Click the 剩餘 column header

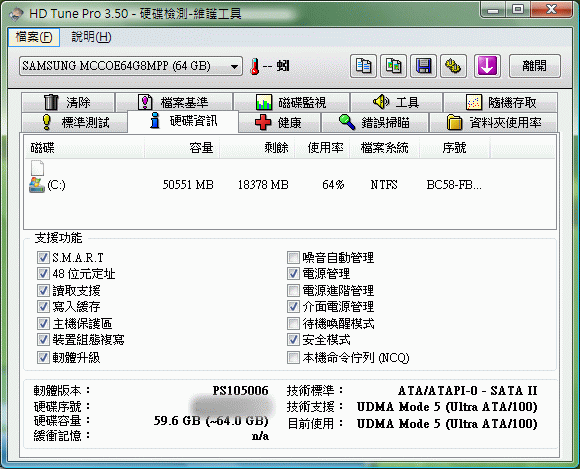coord(257,148)
